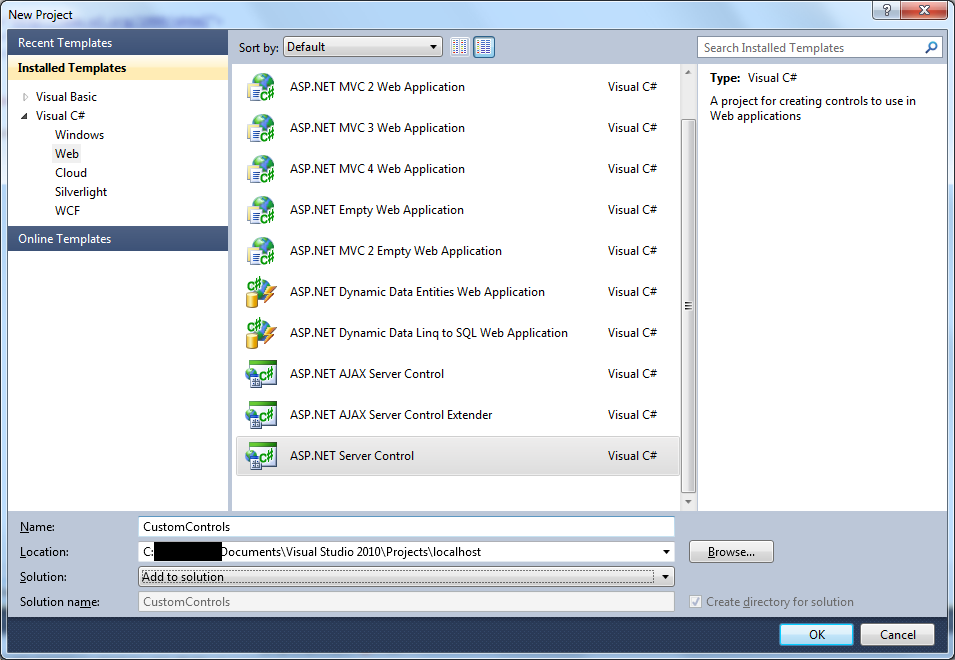Click the AJAX Server Control Extender icon

tap(261, 415)
